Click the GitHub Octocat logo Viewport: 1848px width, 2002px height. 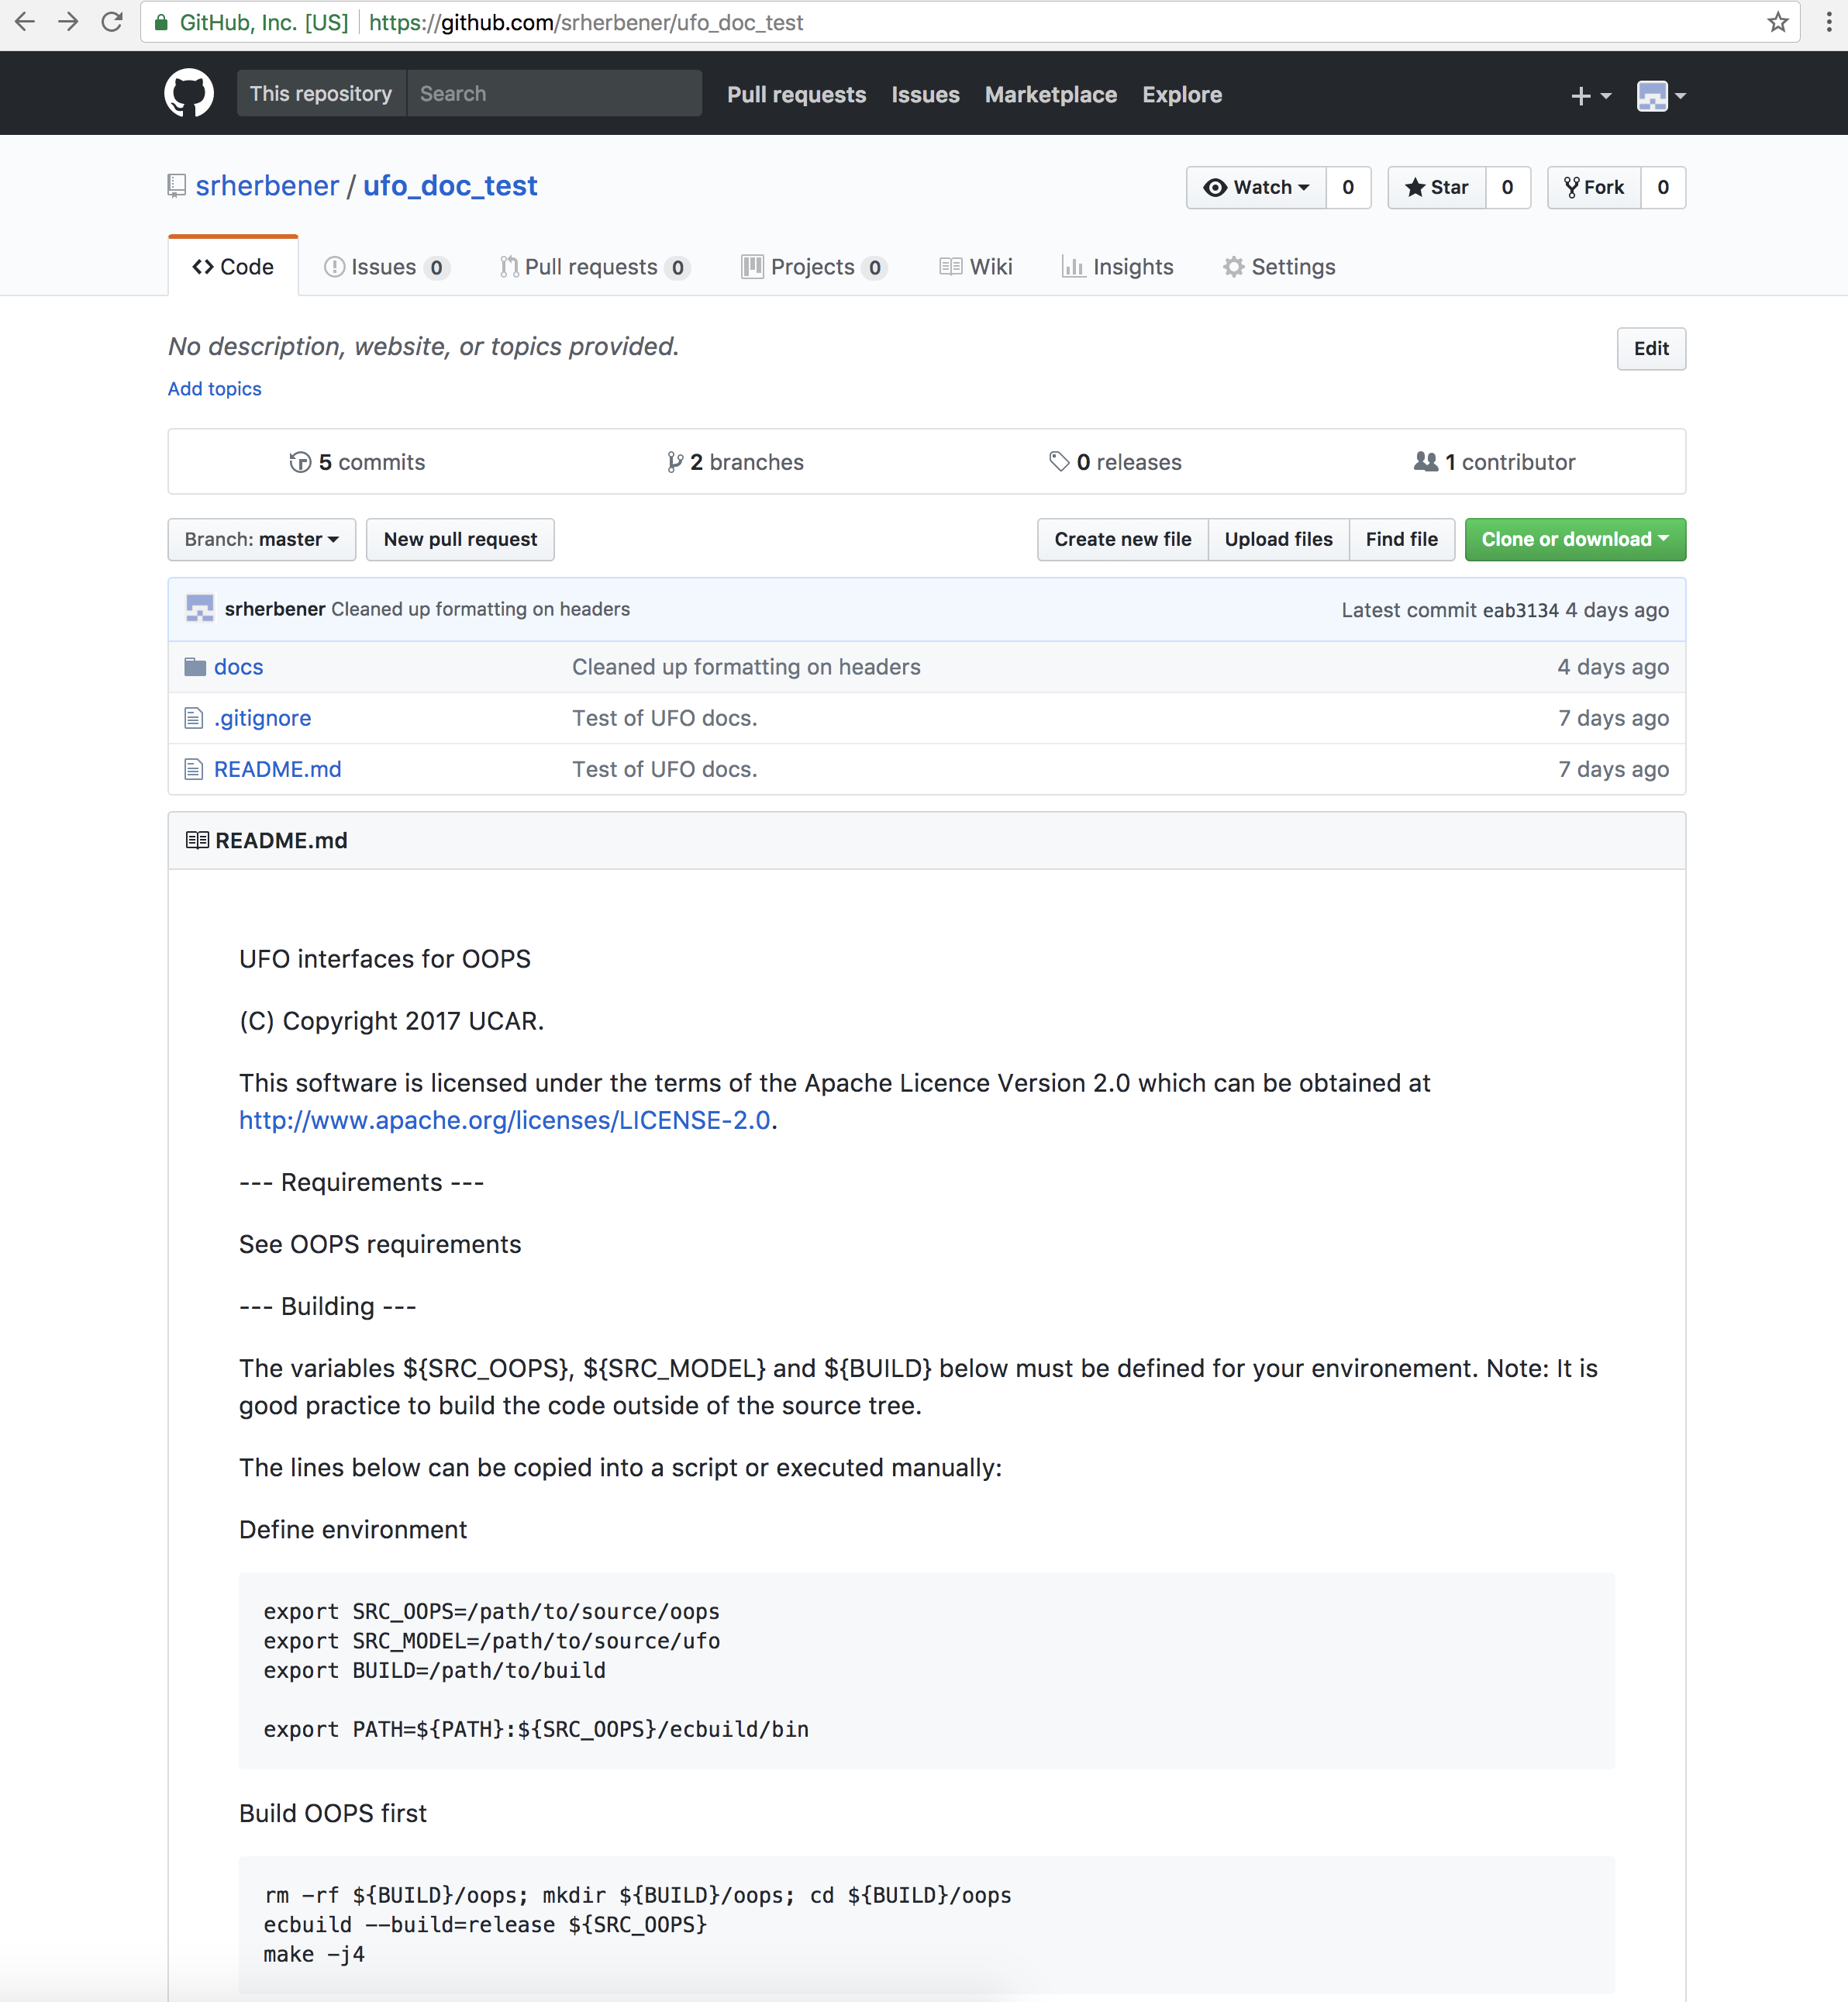tap(188, 94)
